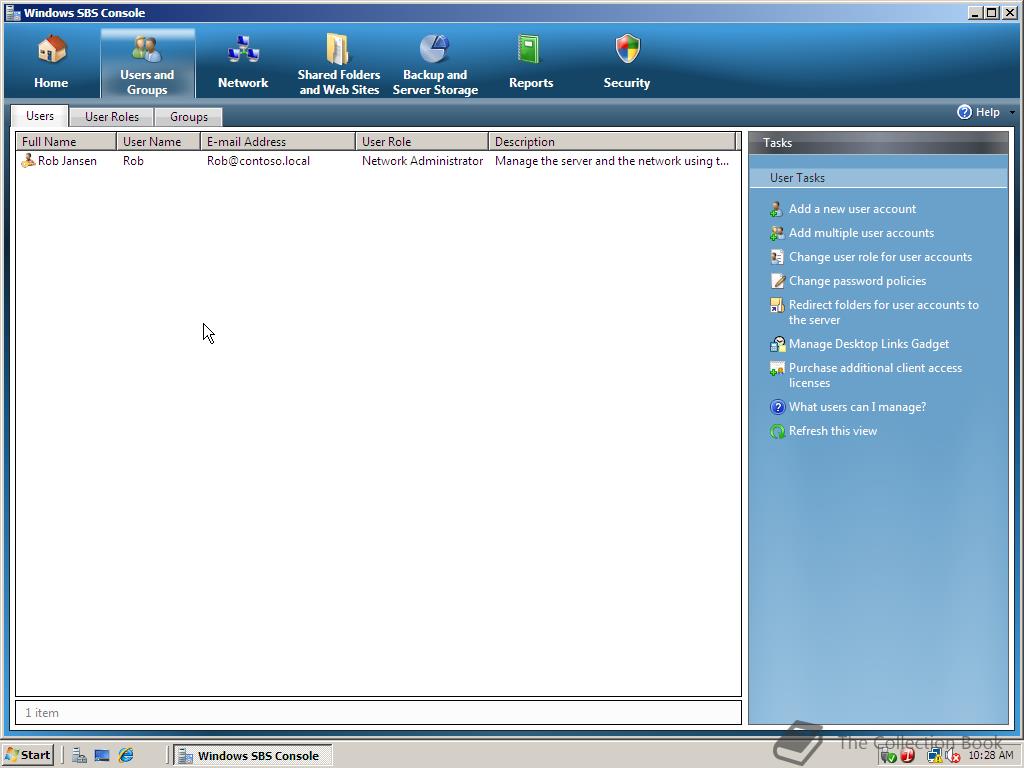The image size is (1024, 768).
Task: Switch to the Groups tab
Action: [189, 116]
